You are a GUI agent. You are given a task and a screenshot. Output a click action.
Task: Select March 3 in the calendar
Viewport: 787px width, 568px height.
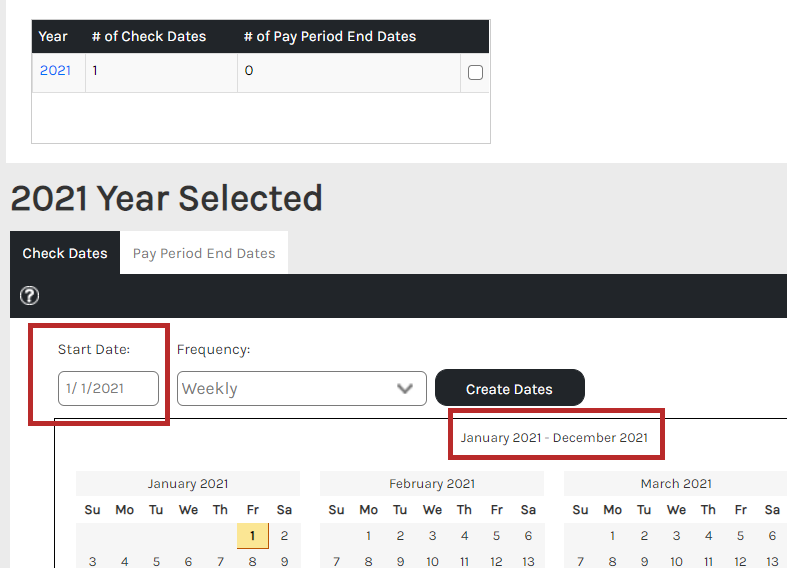(x=676, y=536)
